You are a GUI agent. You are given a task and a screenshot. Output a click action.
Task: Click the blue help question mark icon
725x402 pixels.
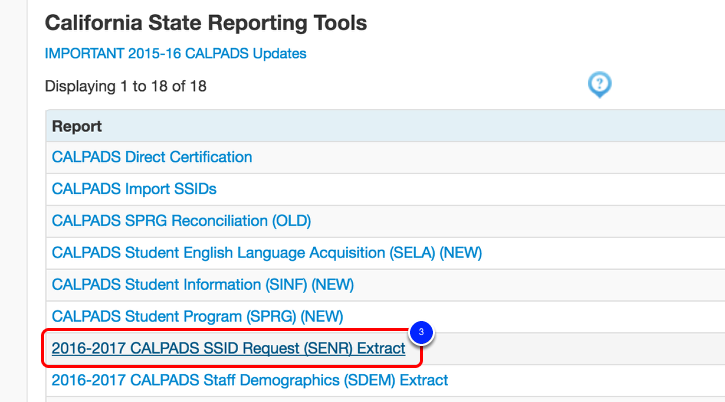click(599, 85)
